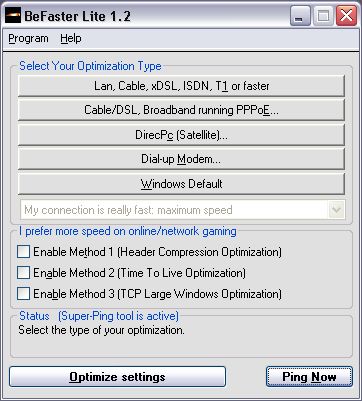Open the Program menu
The image size is (362, 401).
(28, 39)
